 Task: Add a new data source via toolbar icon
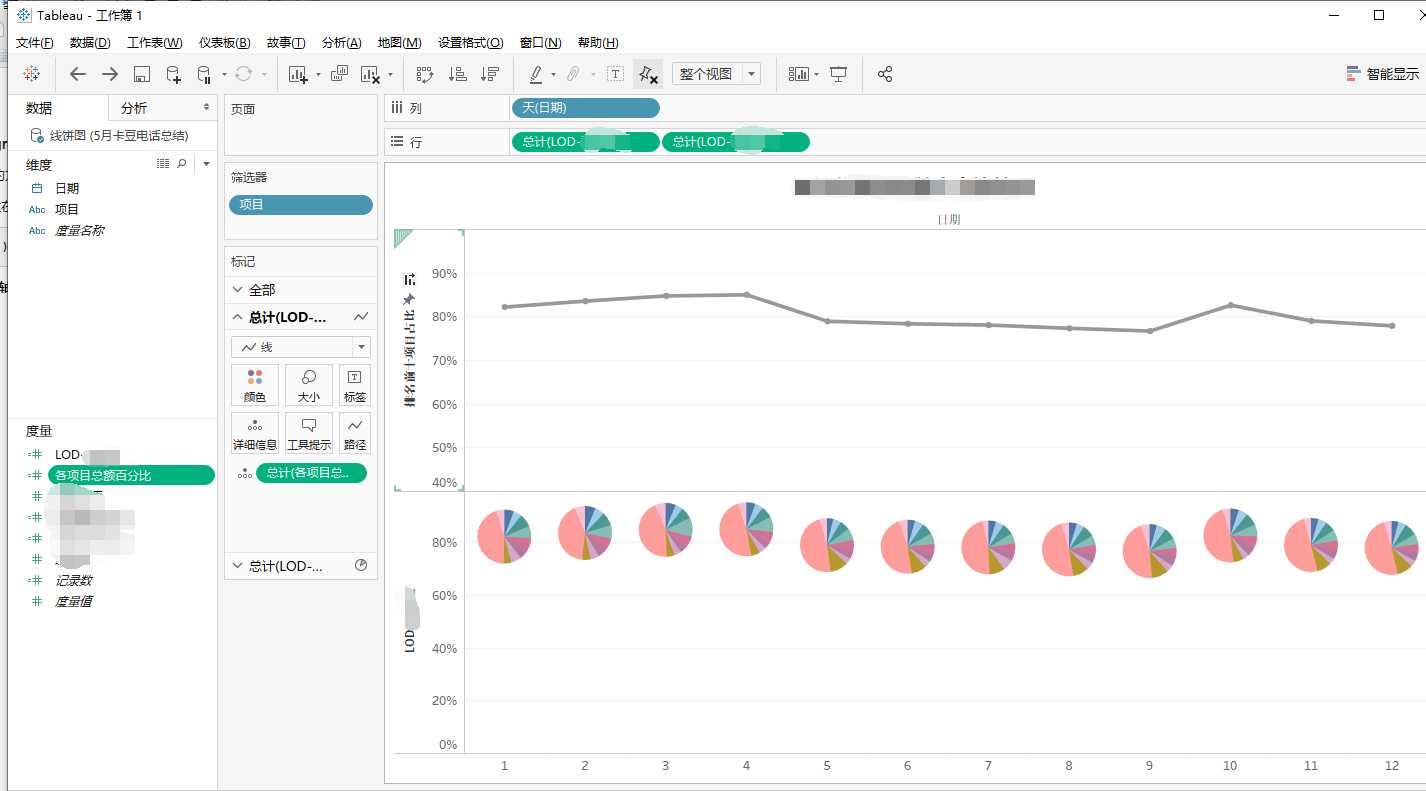point(173,74)
